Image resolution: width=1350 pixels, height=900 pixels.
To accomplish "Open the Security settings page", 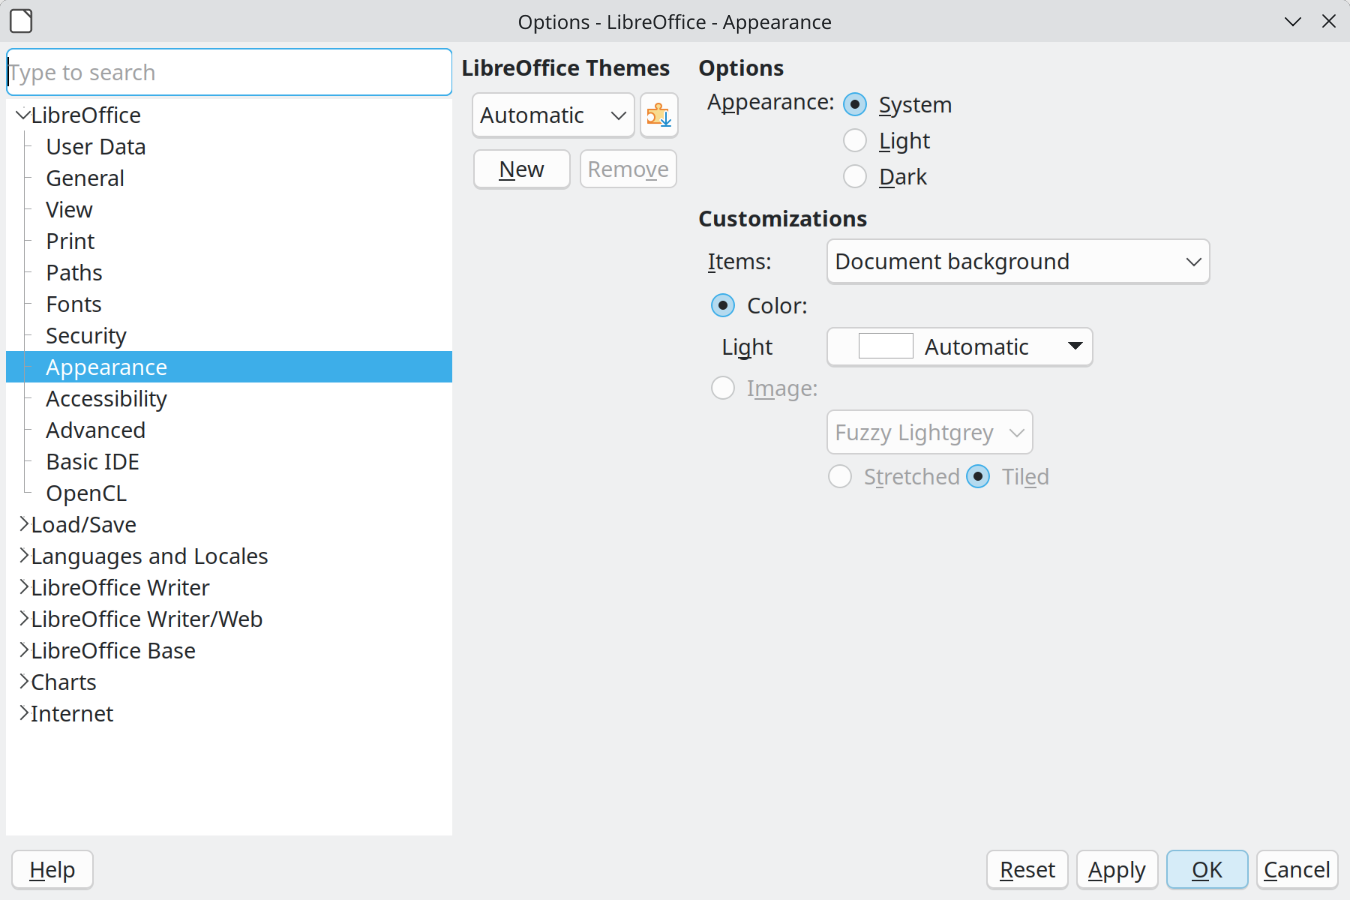I will pyautogui.click(x=85, y=335).
